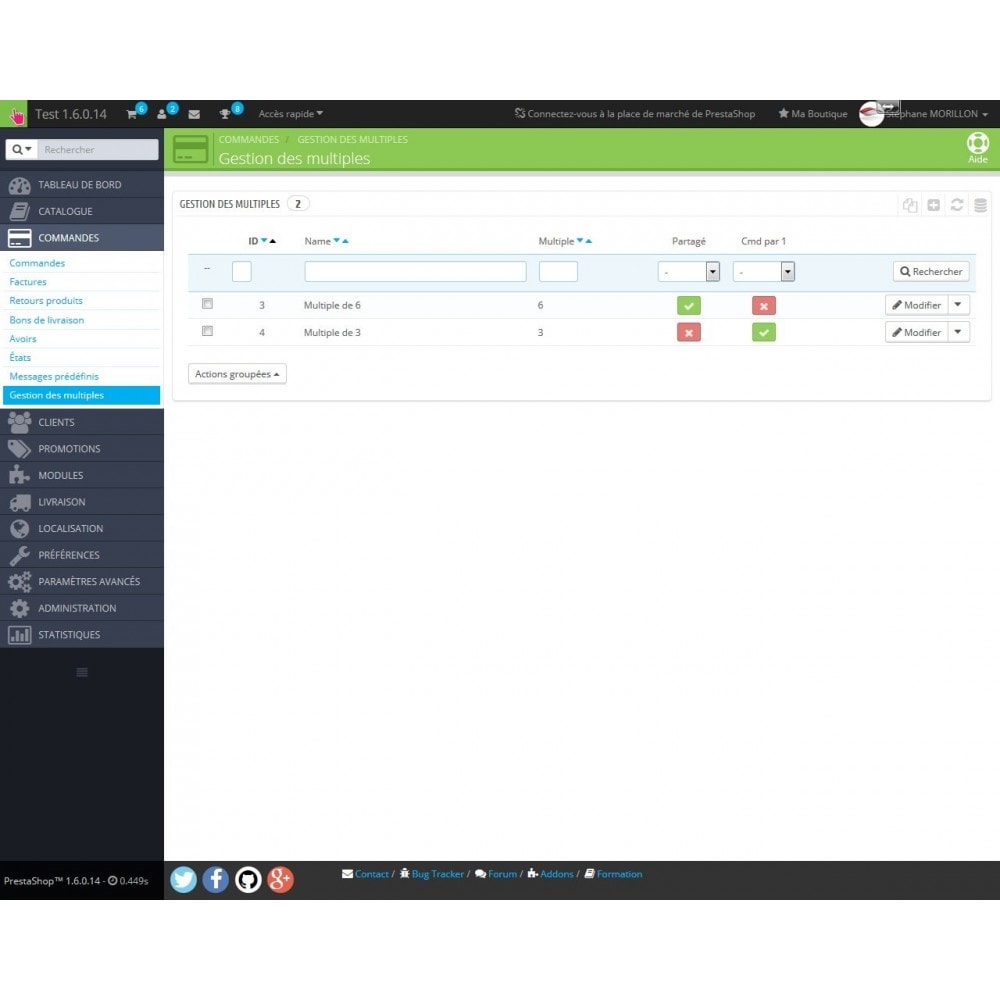Screen dimensions: 1000x1000
Task: Expand Modifier options arrow for Multiple de 3
Action: click(x=959, y=332)
